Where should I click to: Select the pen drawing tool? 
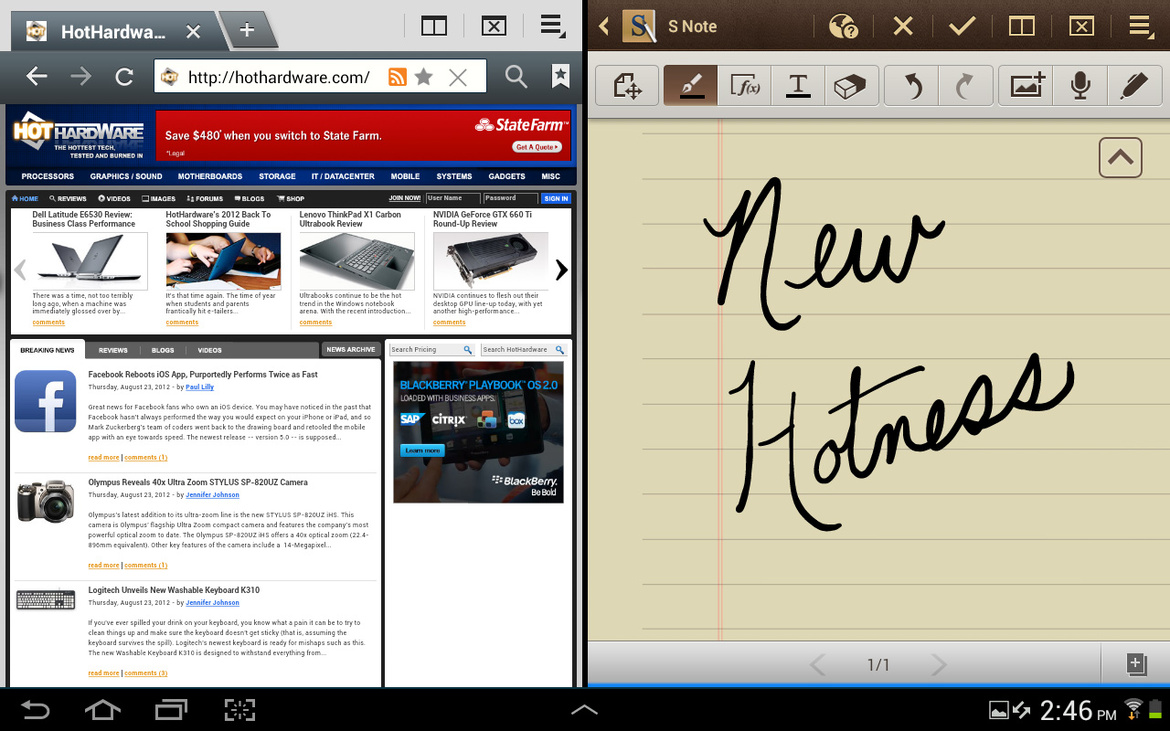(691, 86)
